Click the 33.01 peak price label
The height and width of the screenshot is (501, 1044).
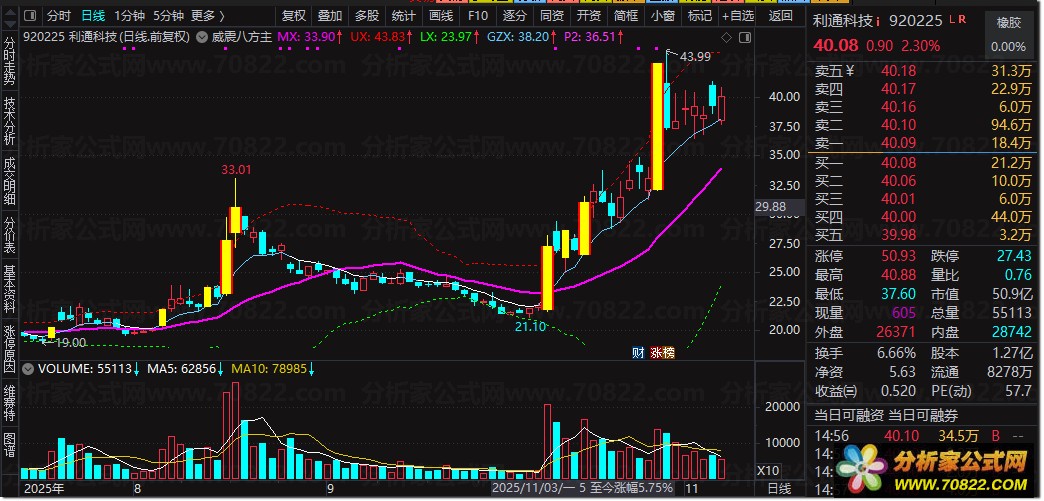click(237, 170)
